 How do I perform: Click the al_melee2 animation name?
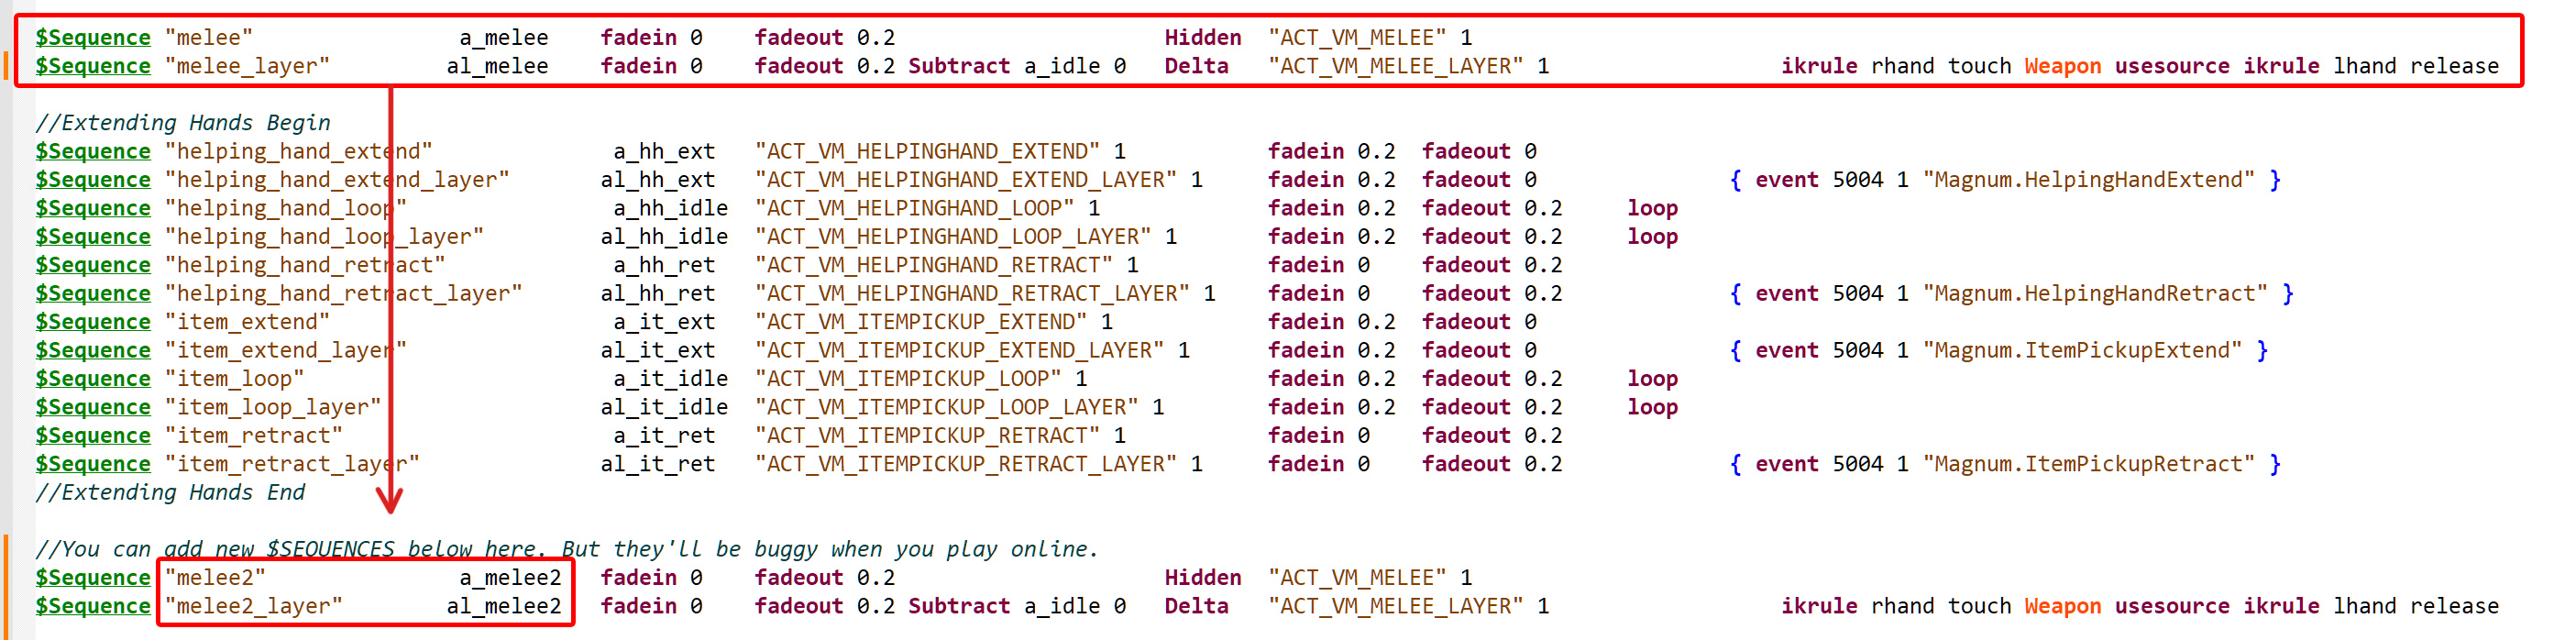click(504, 606)
